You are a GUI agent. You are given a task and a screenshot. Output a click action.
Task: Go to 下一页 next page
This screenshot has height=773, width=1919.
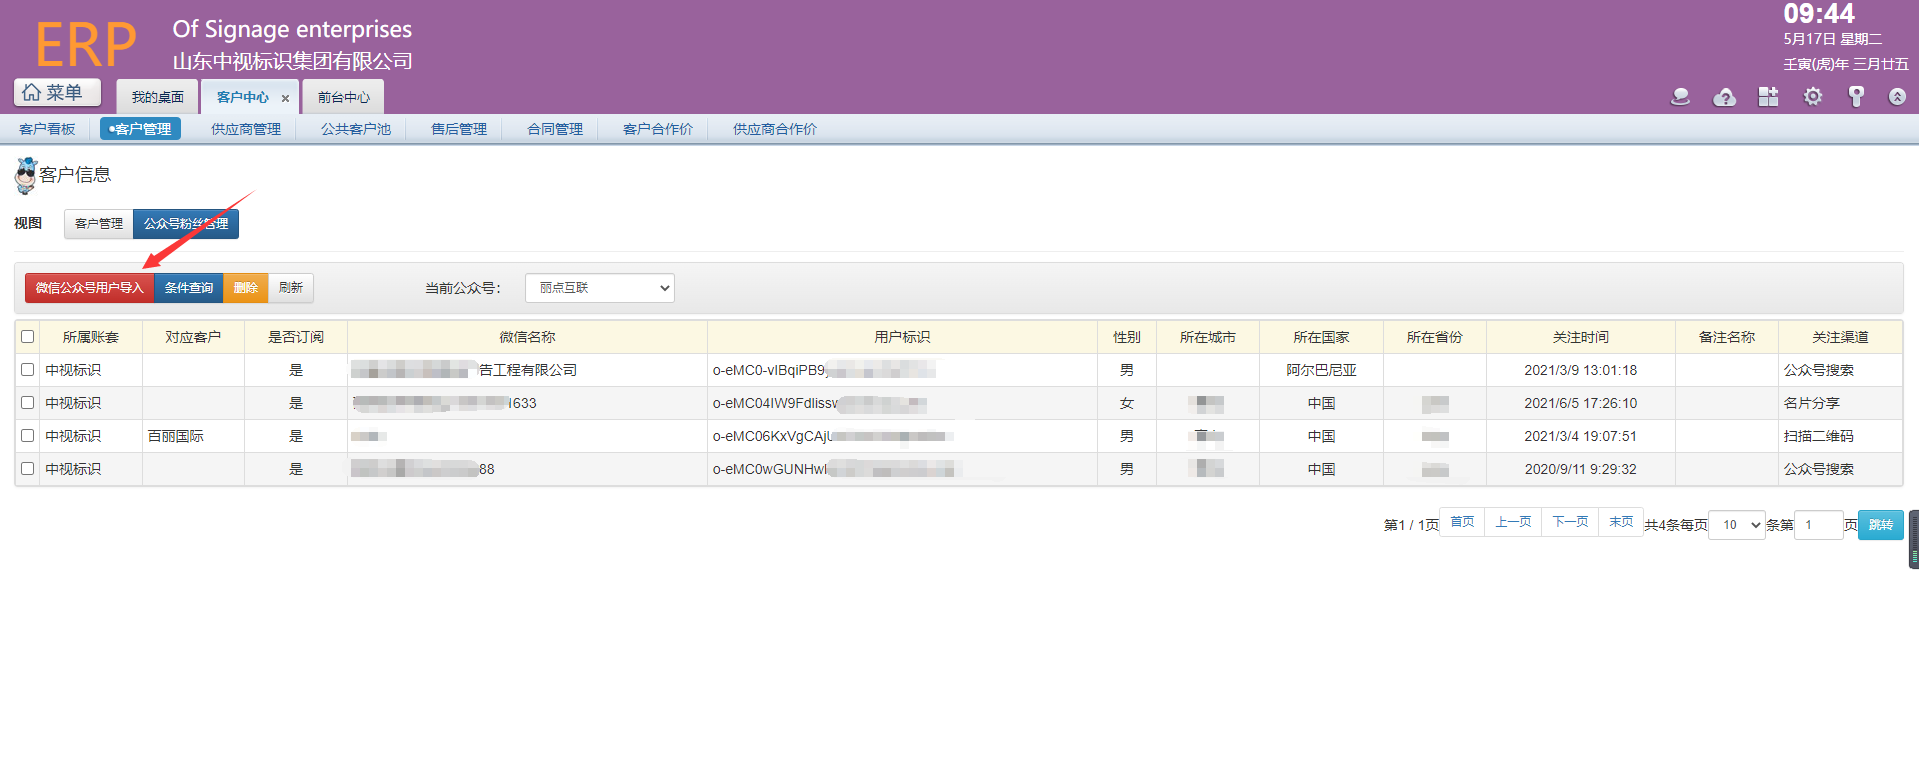pyautogui.click(x=1570, y=522)
